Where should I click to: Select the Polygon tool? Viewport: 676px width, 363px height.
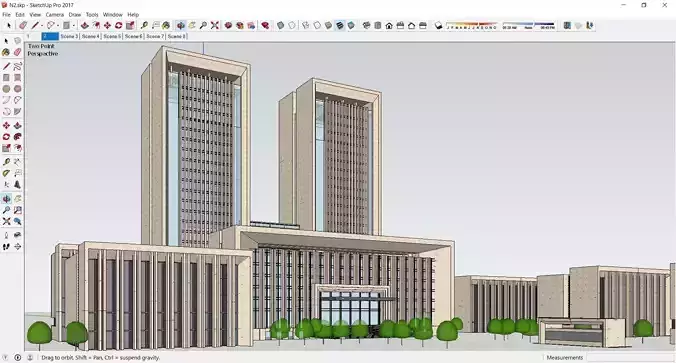18,89
